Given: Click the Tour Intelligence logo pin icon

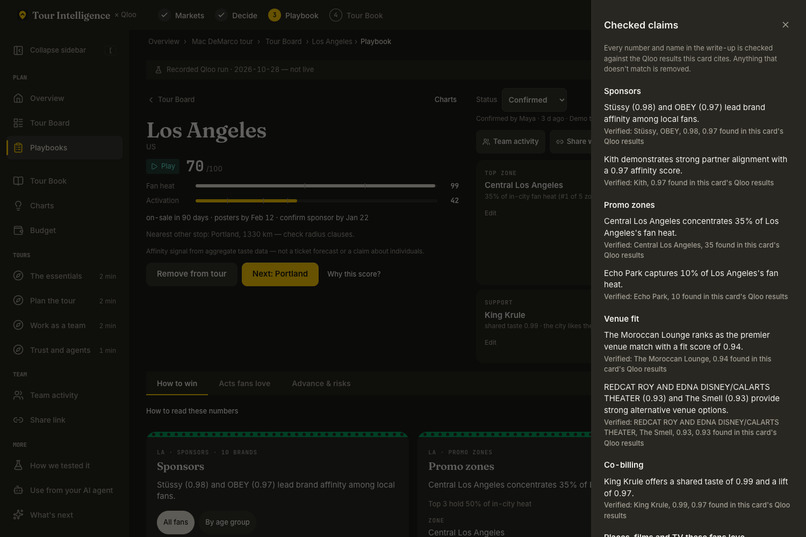Looking at the screenshot, I should tap(22, 15).
